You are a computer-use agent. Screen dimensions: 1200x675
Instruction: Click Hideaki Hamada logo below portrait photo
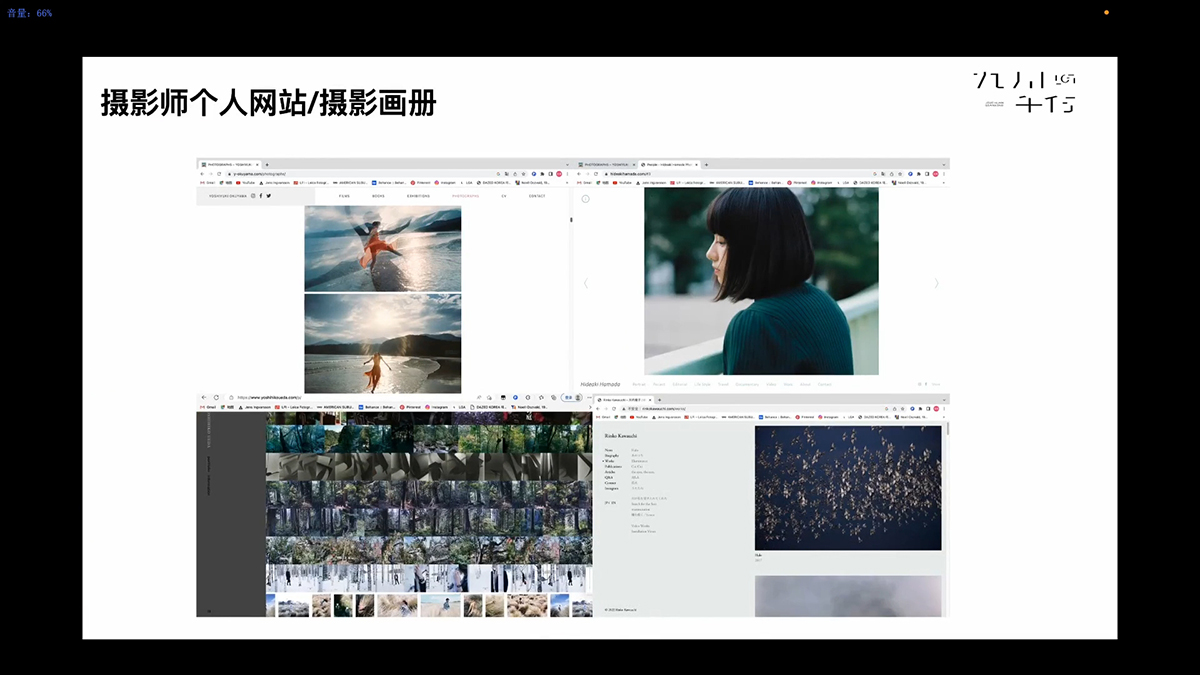pyautogui.click(x=601, y=384)
